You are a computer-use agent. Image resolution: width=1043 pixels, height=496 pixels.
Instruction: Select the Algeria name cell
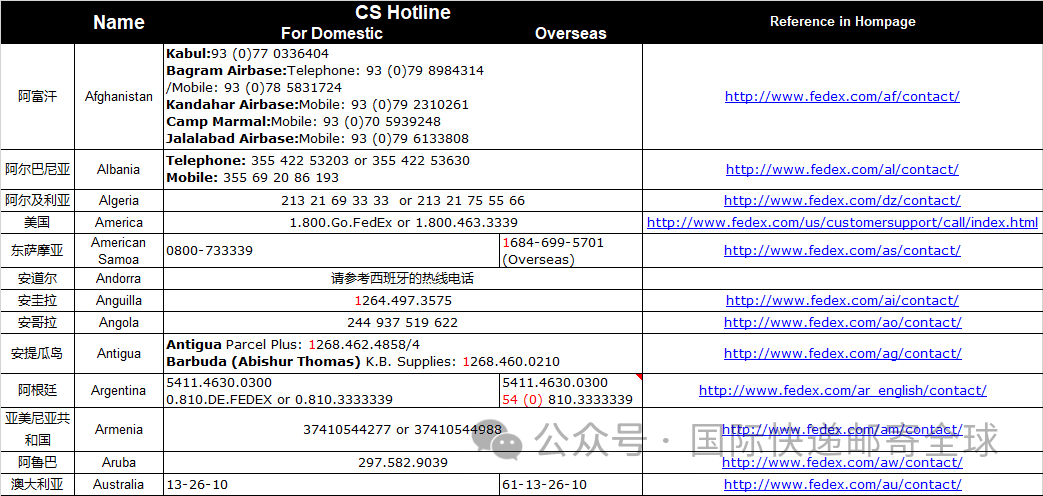[118, 200]
